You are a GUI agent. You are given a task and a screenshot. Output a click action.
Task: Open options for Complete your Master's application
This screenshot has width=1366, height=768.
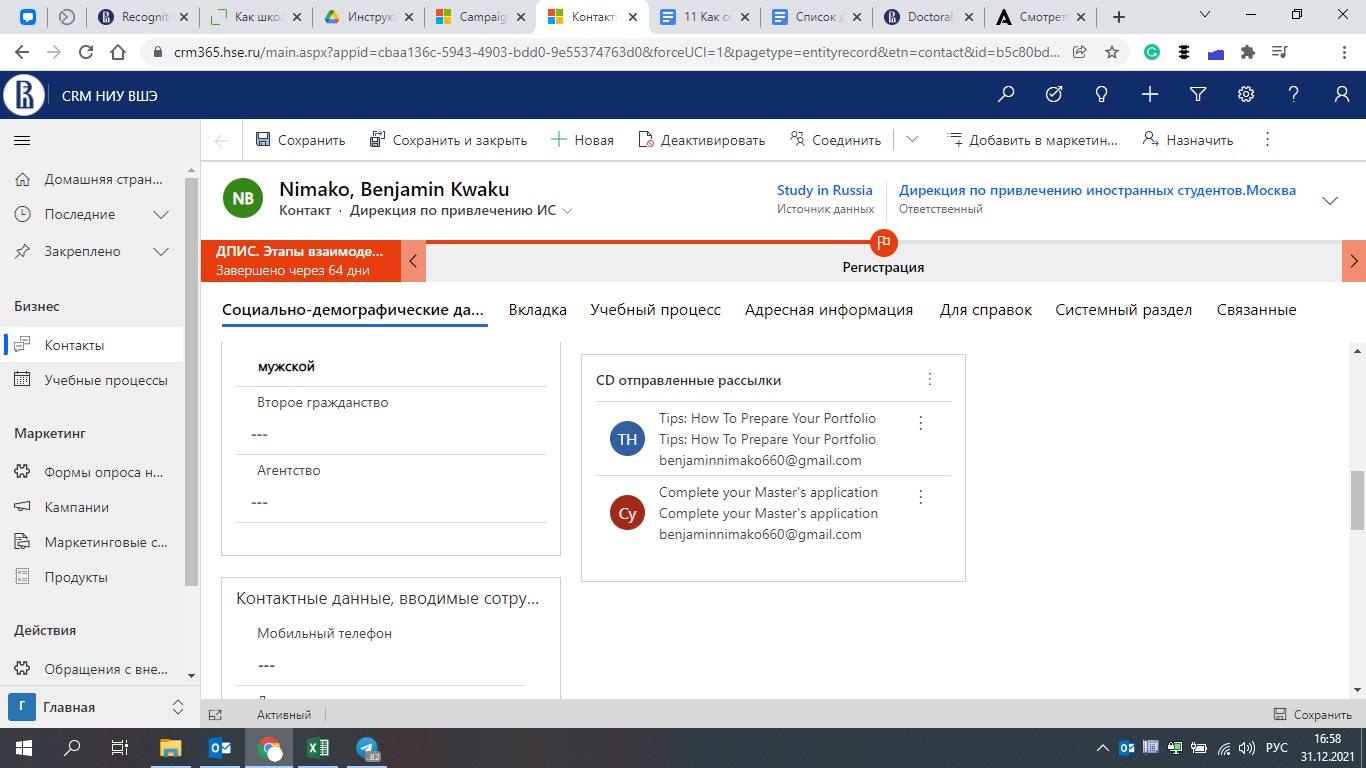(x=921, y=497)
